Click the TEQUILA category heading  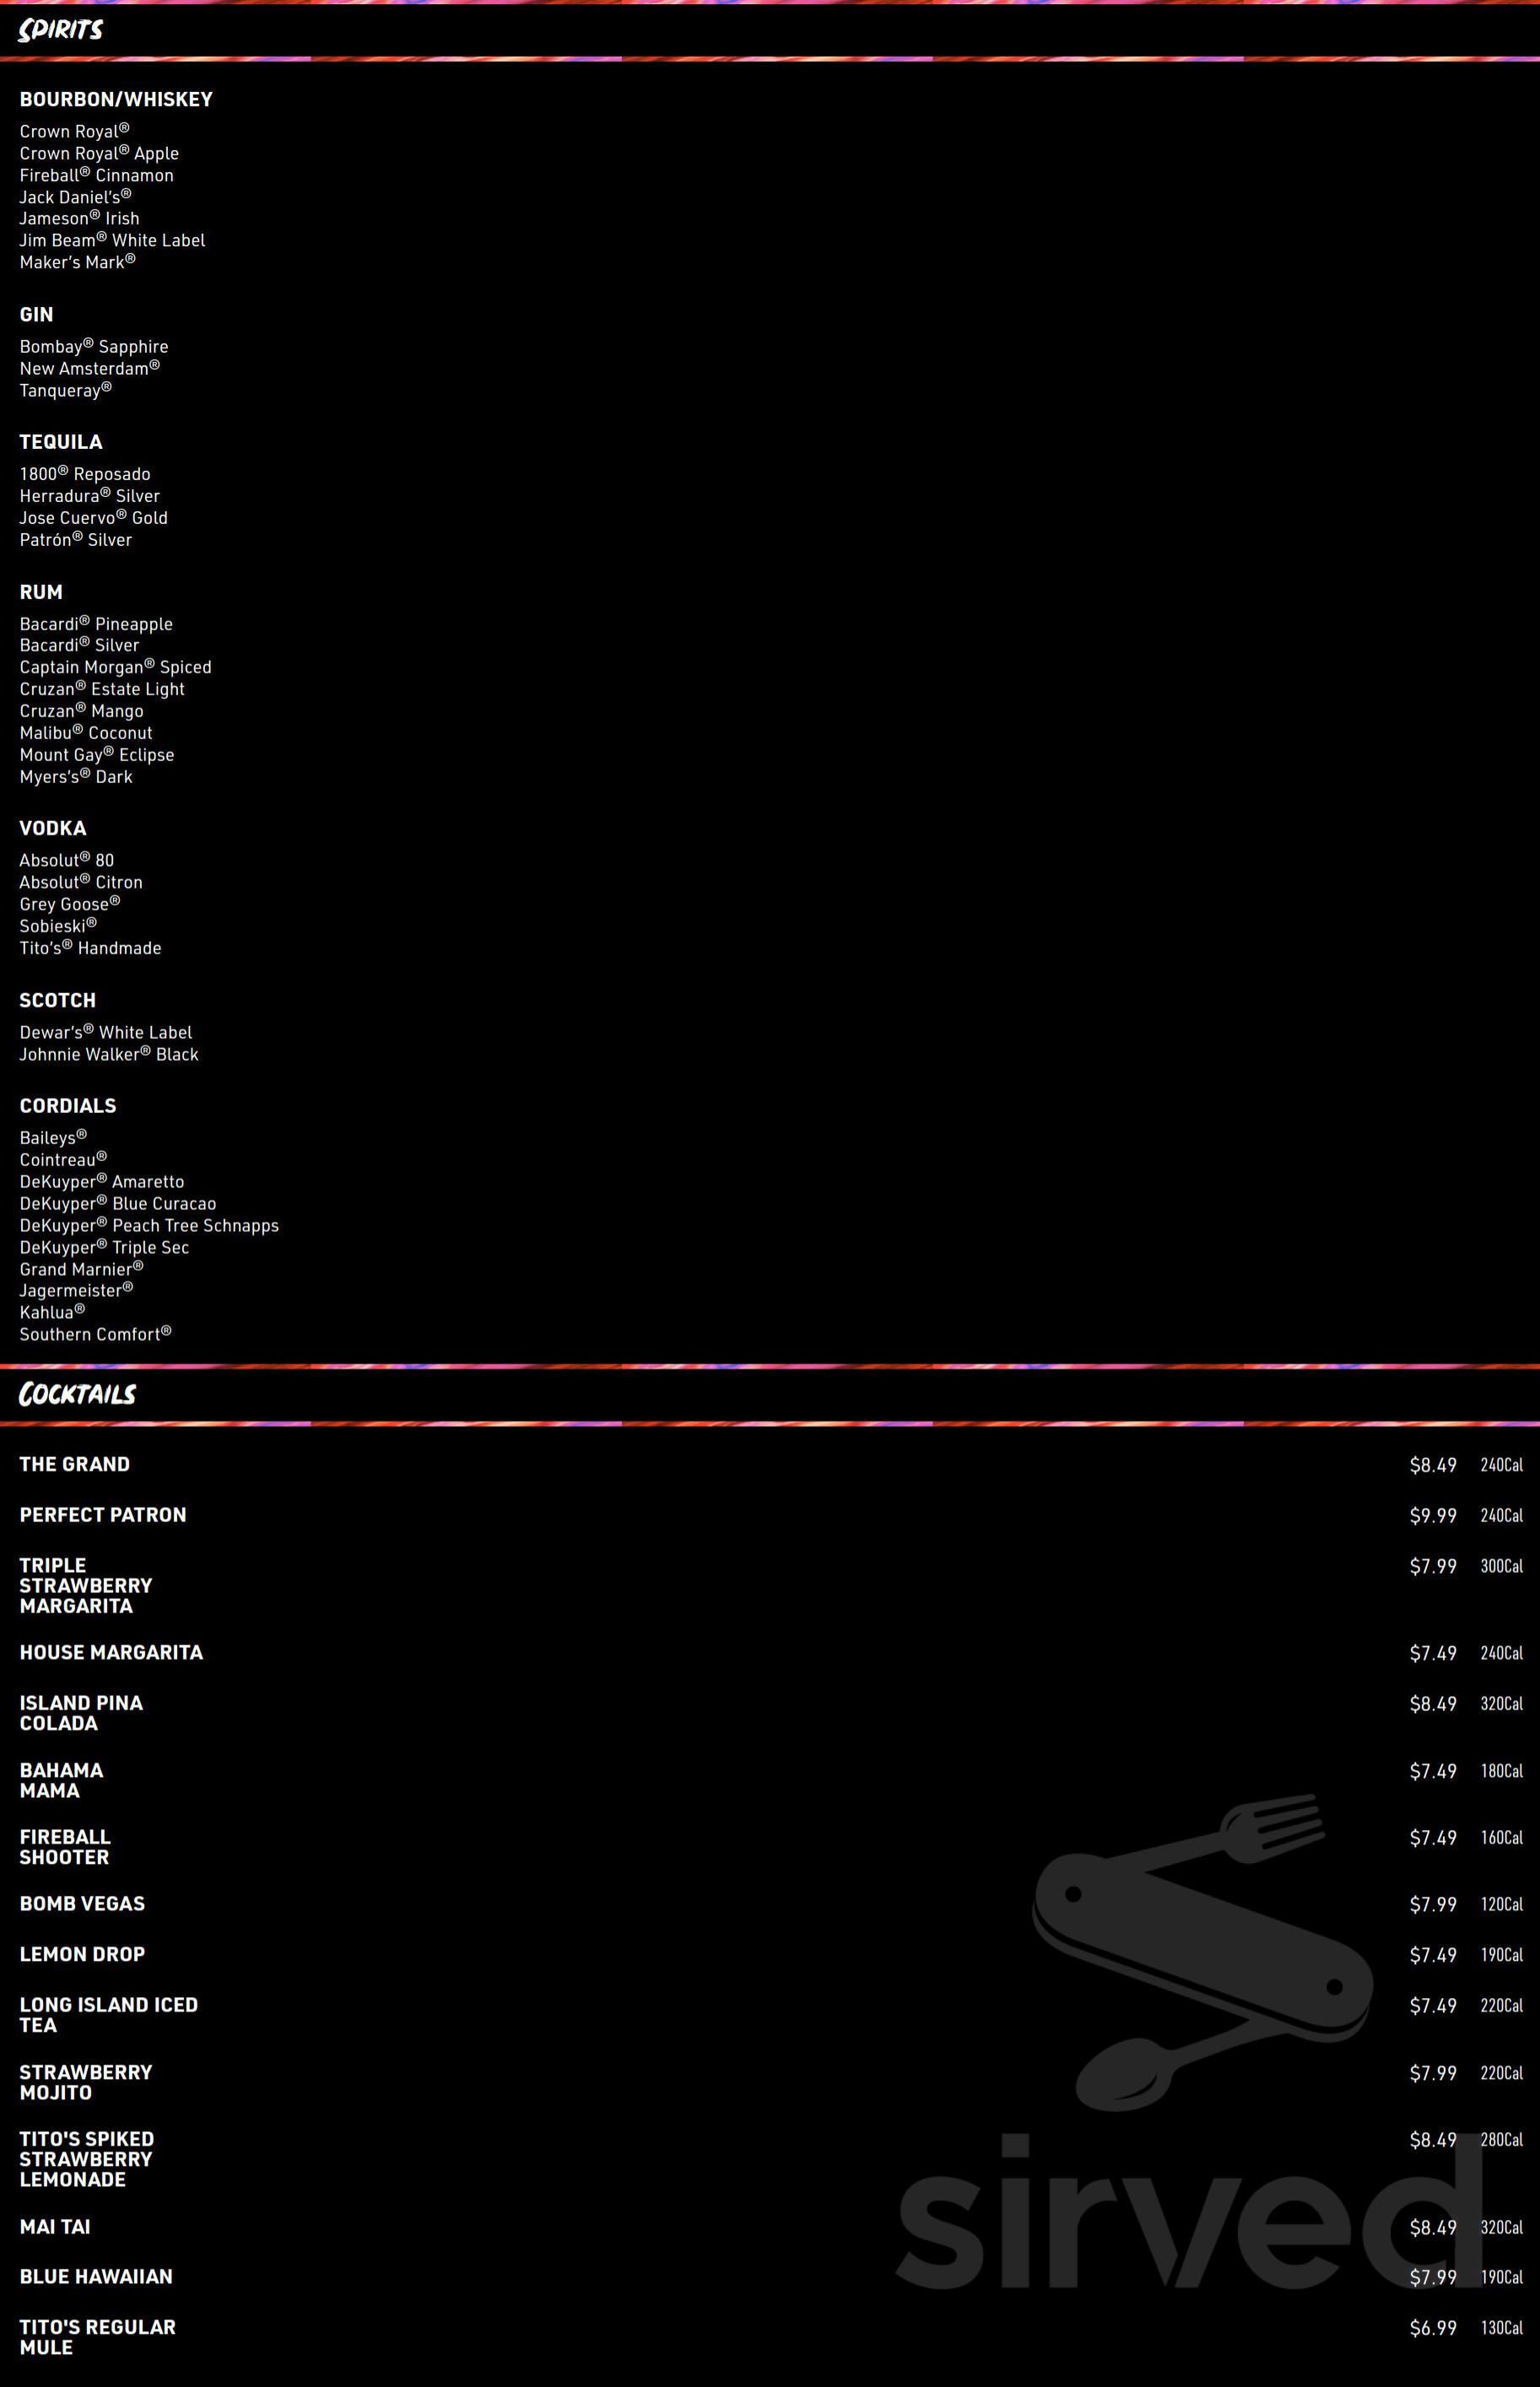click(x=61, y=442)
